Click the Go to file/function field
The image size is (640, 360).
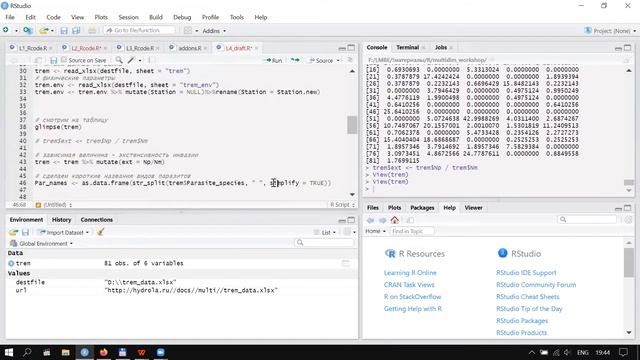click(x=139, y=30)
